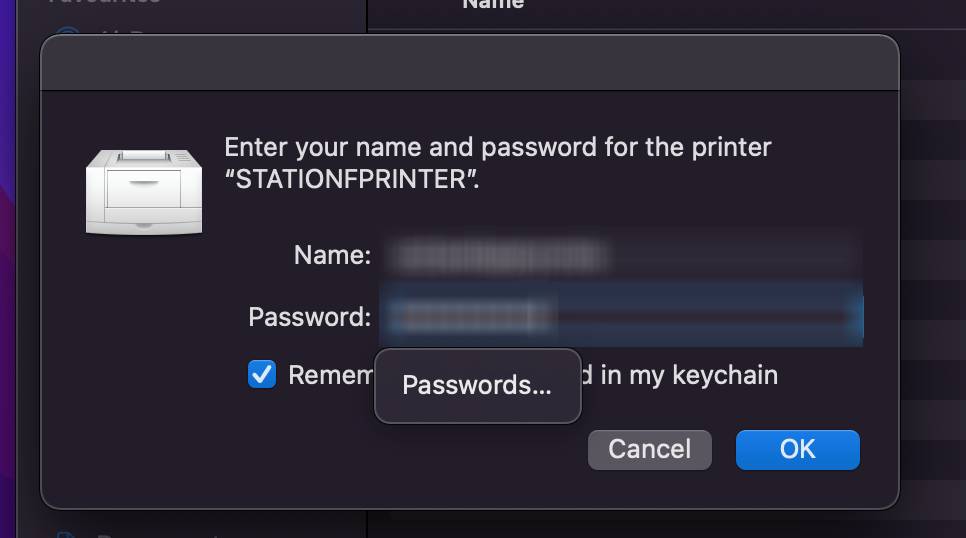Click the blurred username text in Name field

500,256
